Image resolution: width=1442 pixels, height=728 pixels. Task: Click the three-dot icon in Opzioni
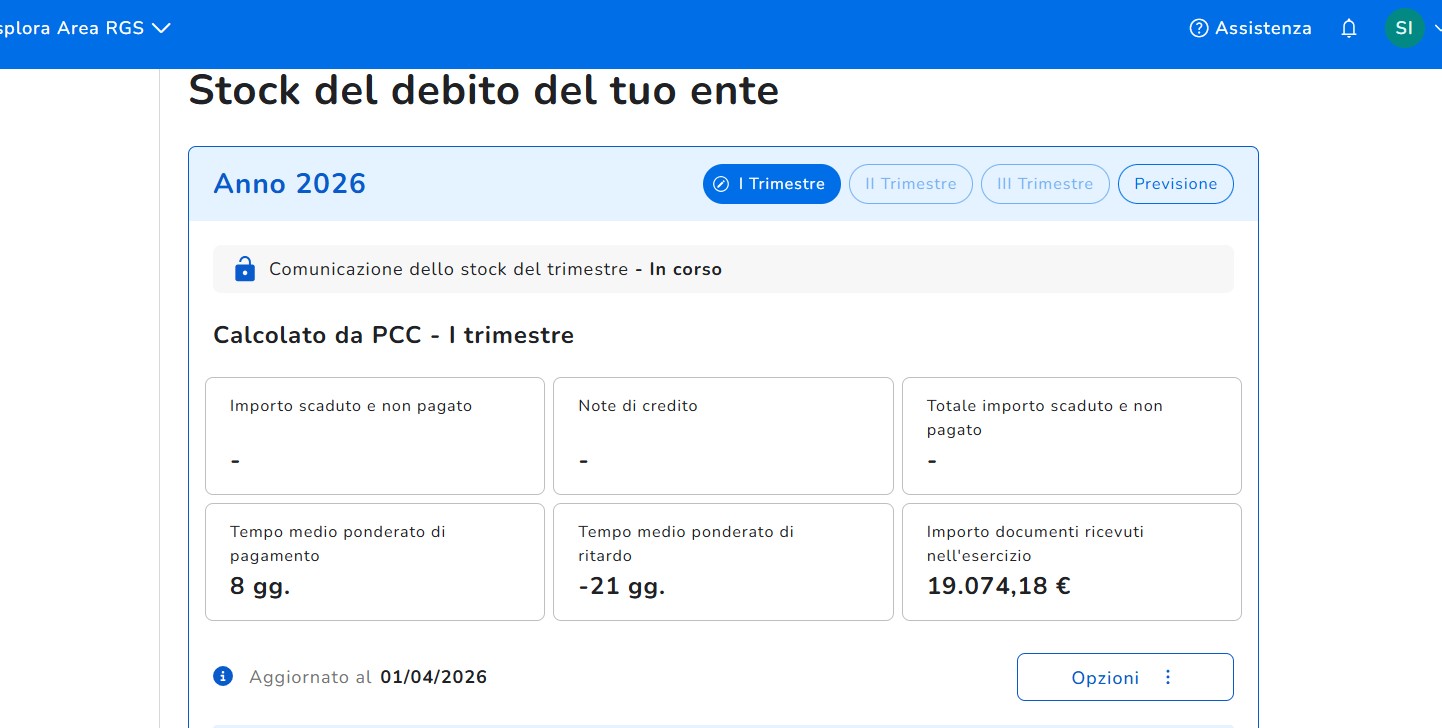pyautogui.click(x=1168, y=678)
